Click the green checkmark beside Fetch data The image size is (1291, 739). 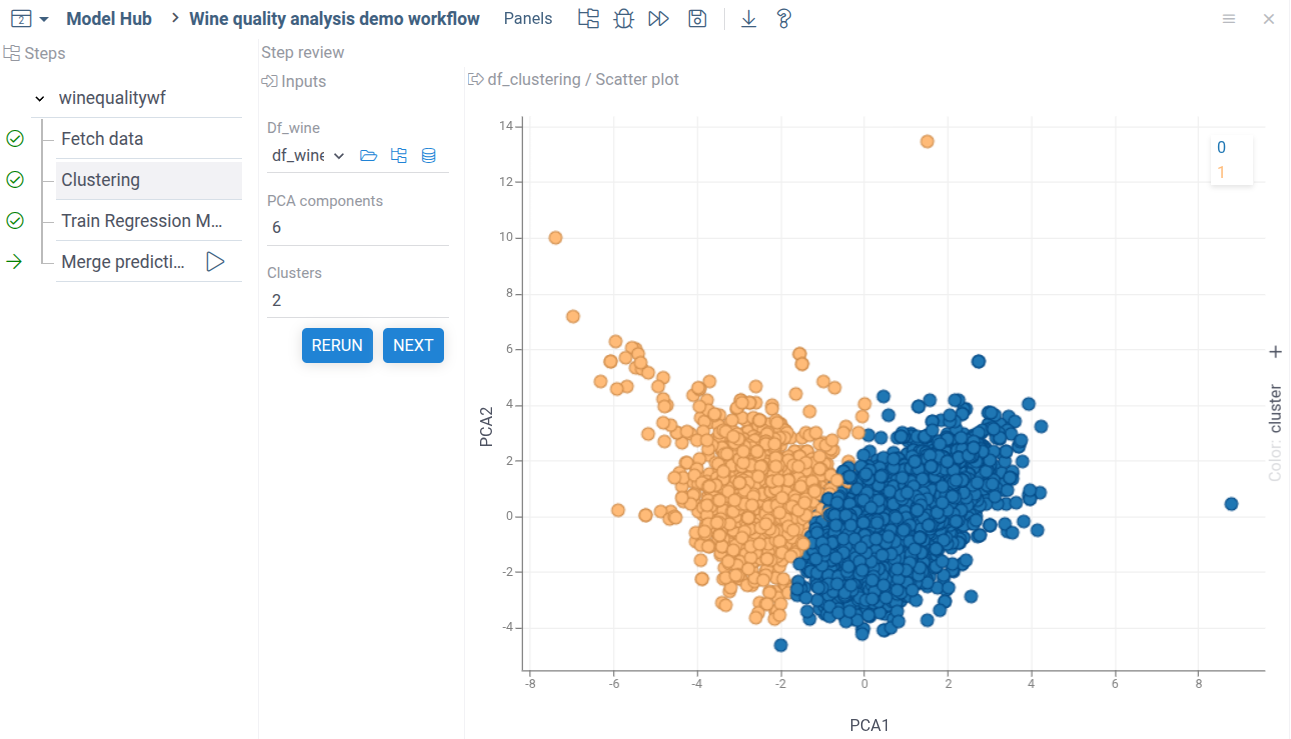pyautogui.click(x=15, y=138)
